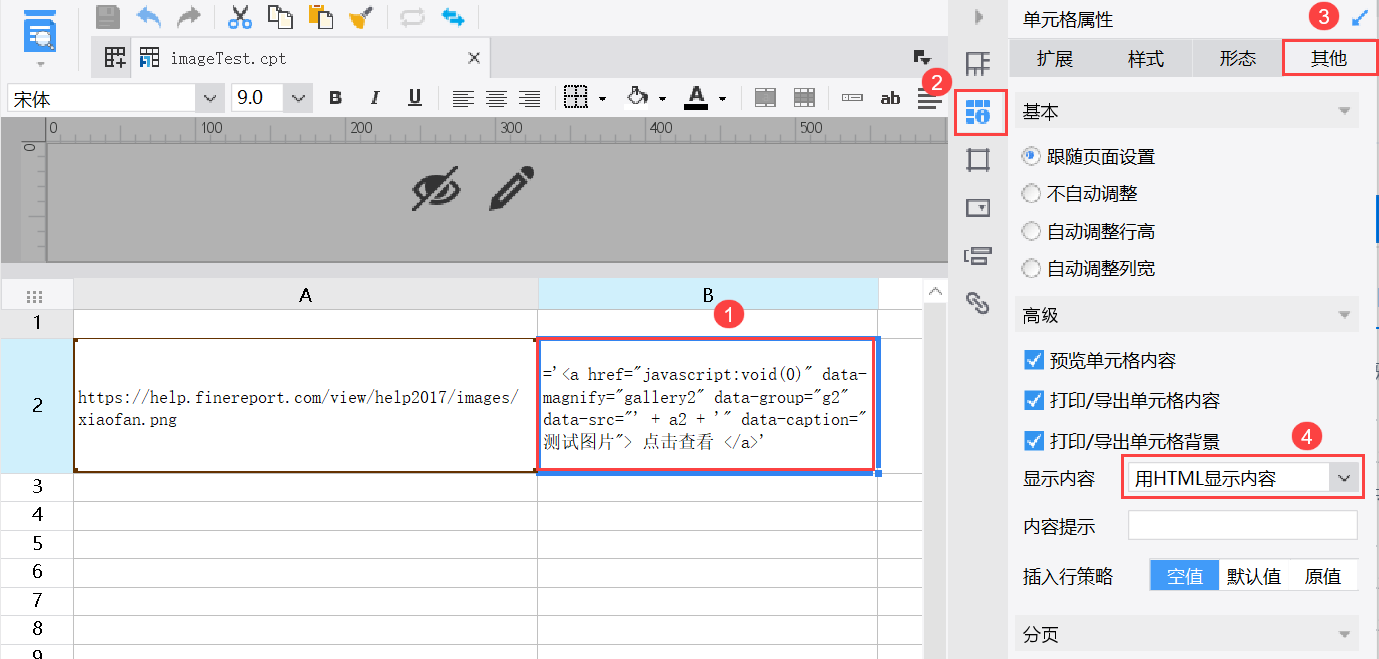Collapse the right panel with the arrow

click(x=978, y=17)
